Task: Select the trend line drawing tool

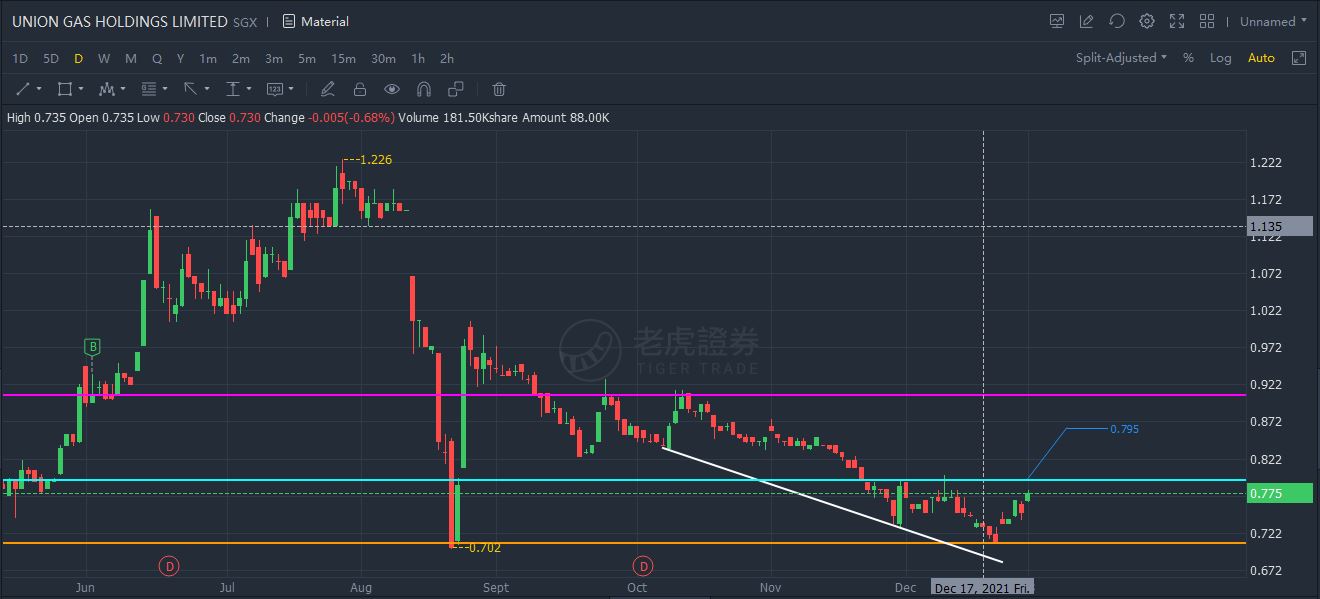Action: (23, 89)
